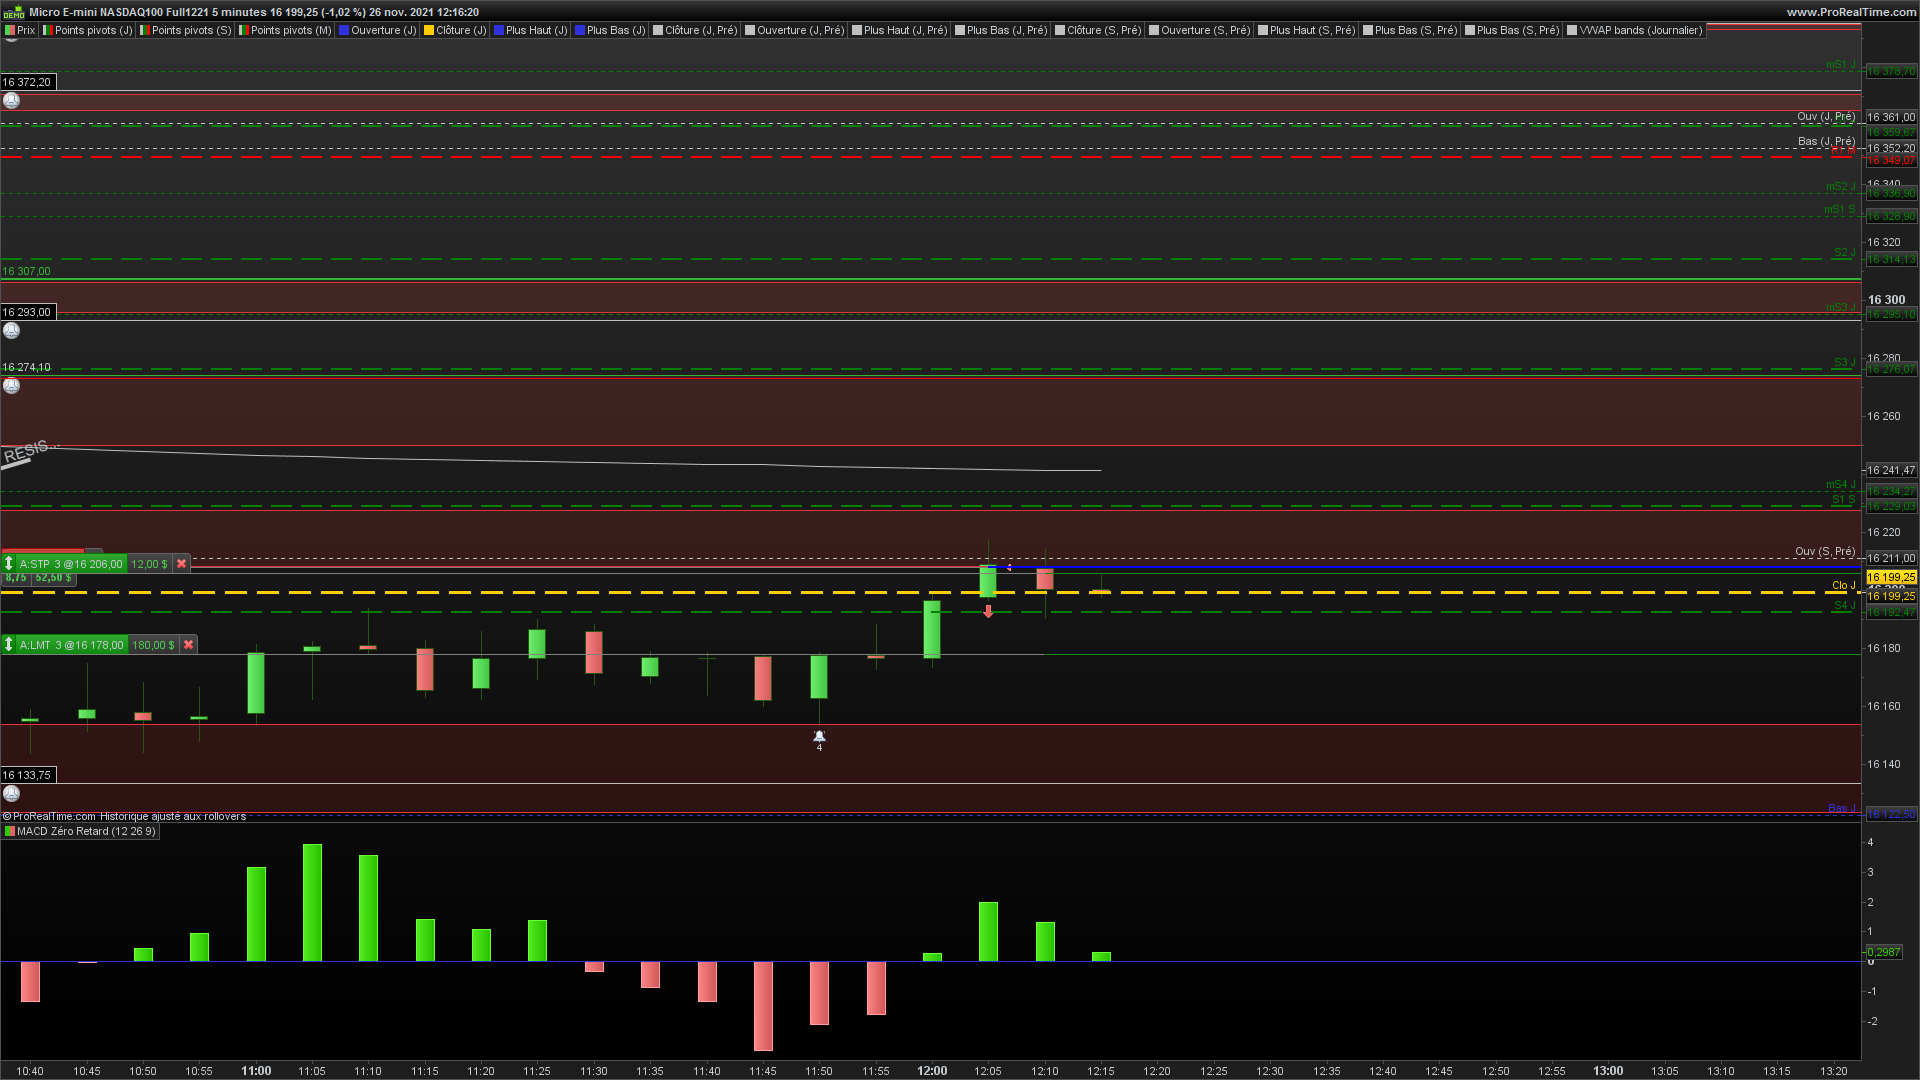Click the LMT order drag arrows handle
The width and height of the screenshot is (1920, 1080).
coord(9,645)
